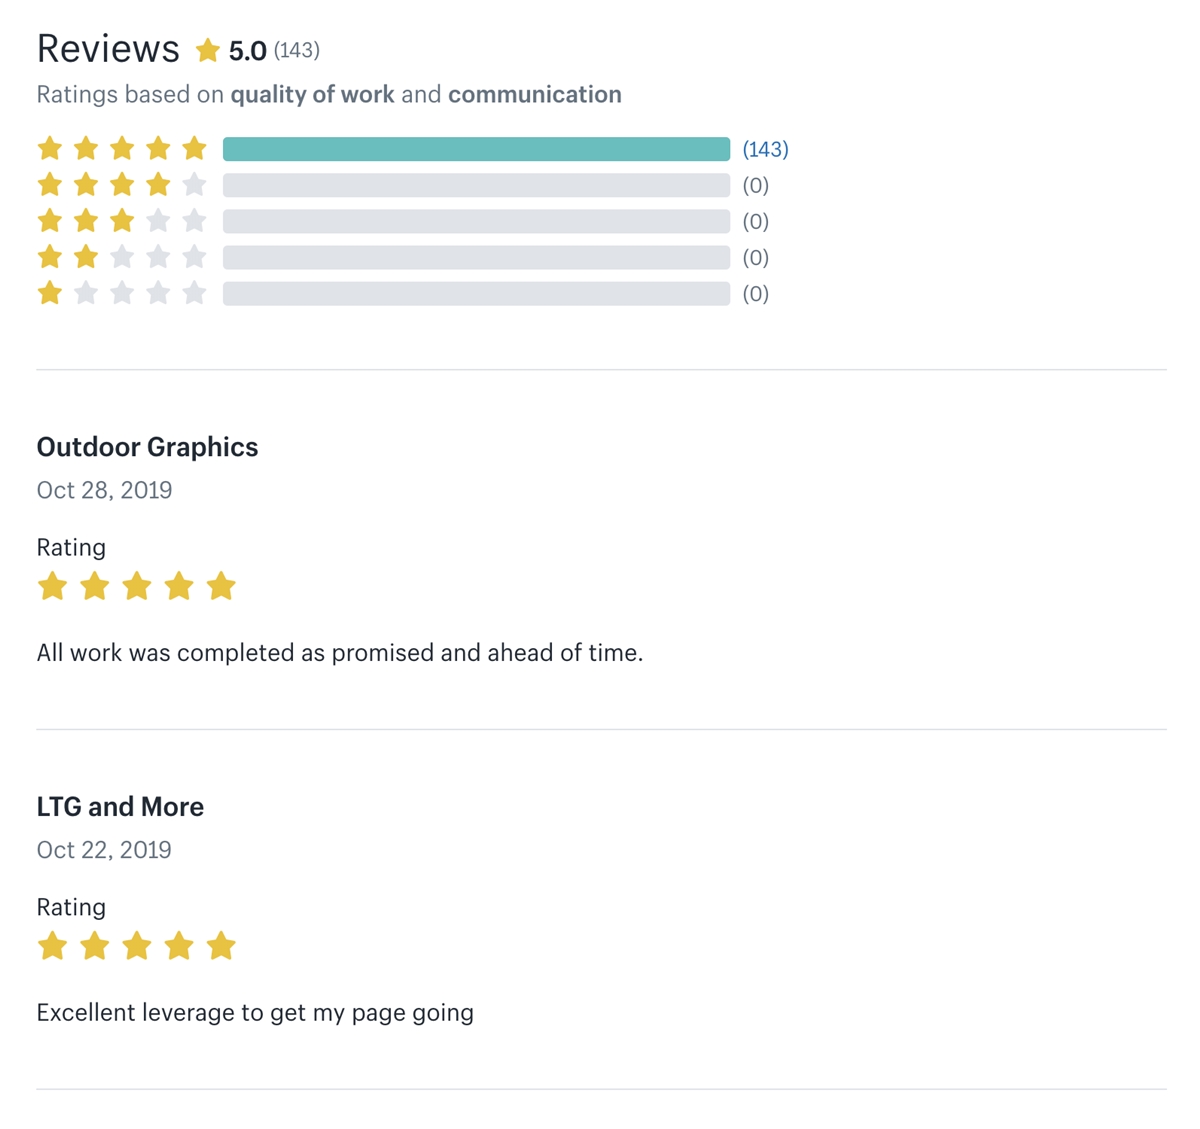Viewport: 1200px width, 1129px height.
Task: Click the Reviews heading
Action: click(x=108, y=49)
